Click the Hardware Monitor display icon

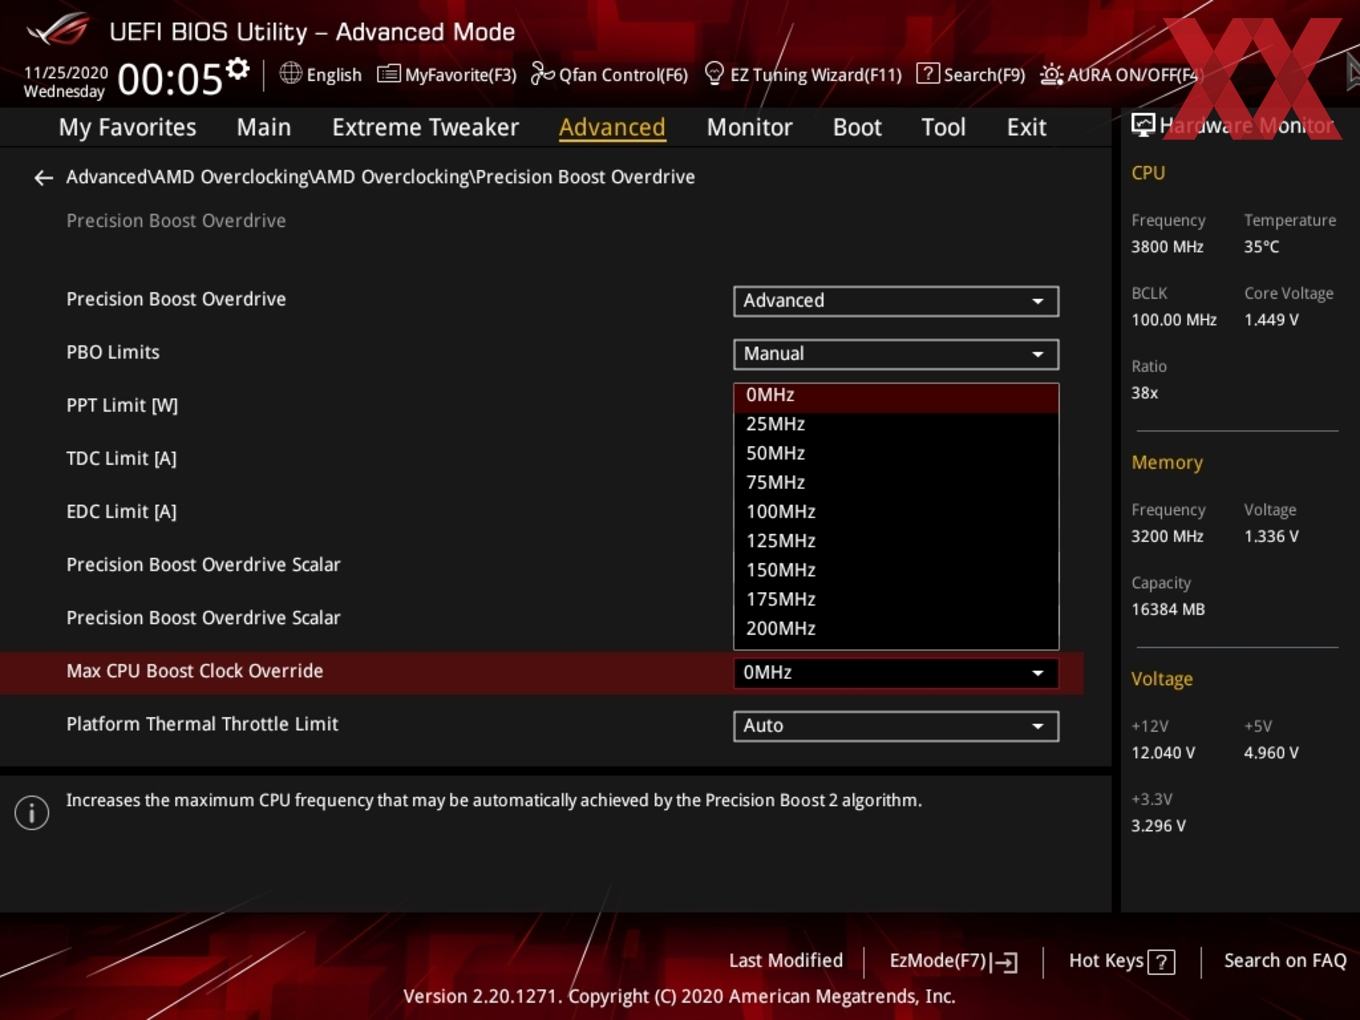click(1143, 125)
